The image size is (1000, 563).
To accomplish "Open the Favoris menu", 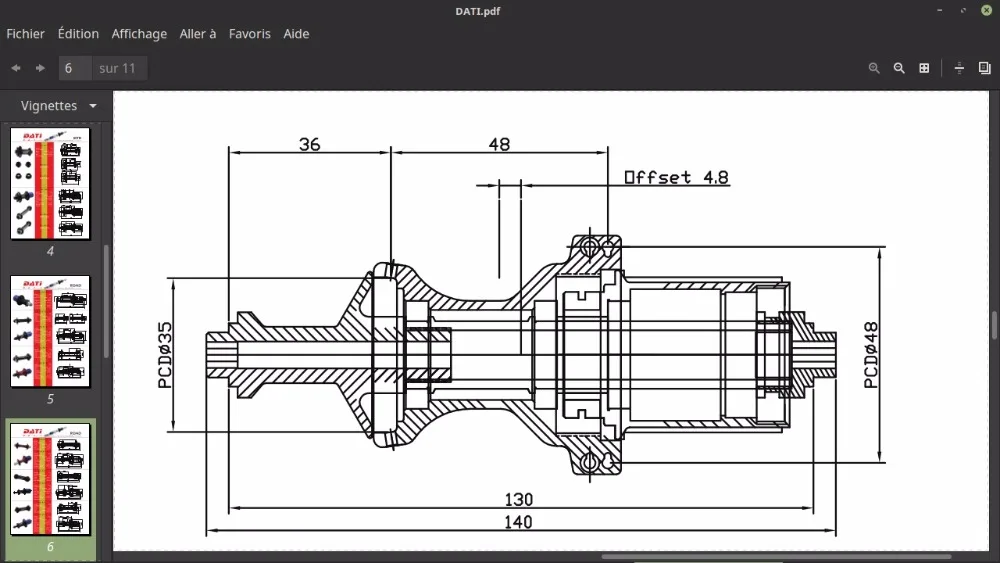I will (249, 34).
